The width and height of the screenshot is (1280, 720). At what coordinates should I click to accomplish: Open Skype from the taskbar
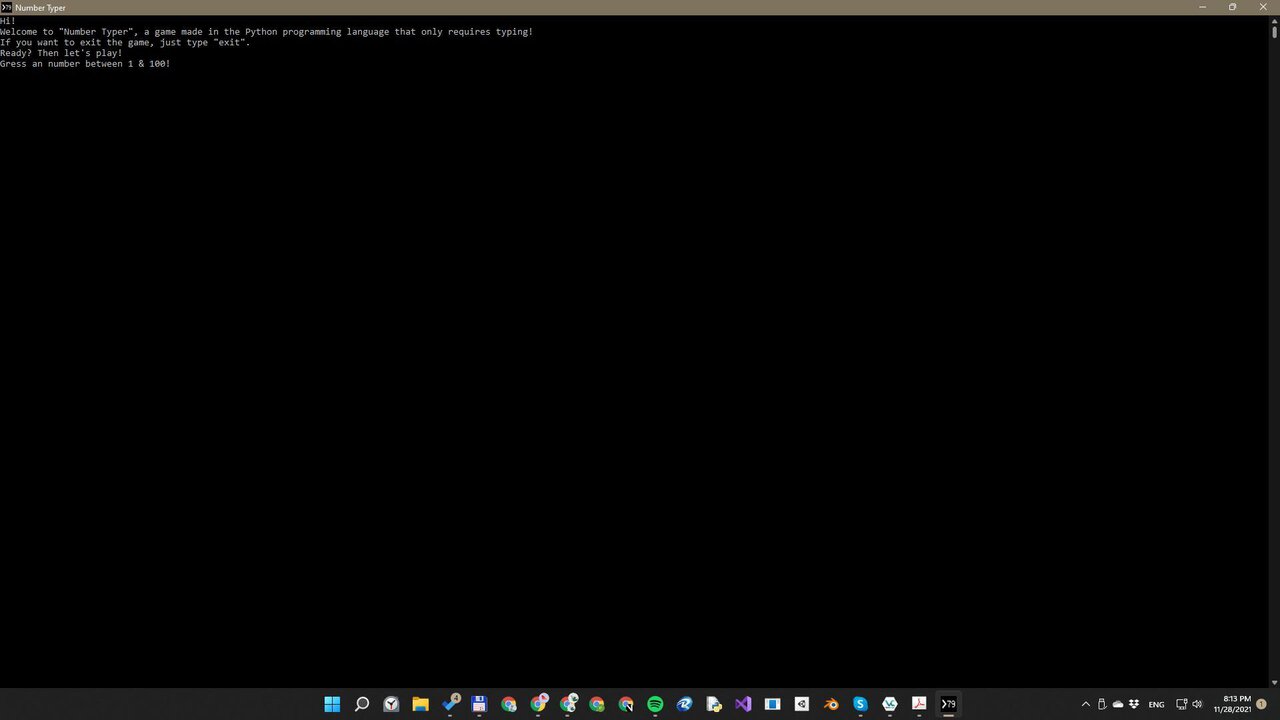point(860,704)
